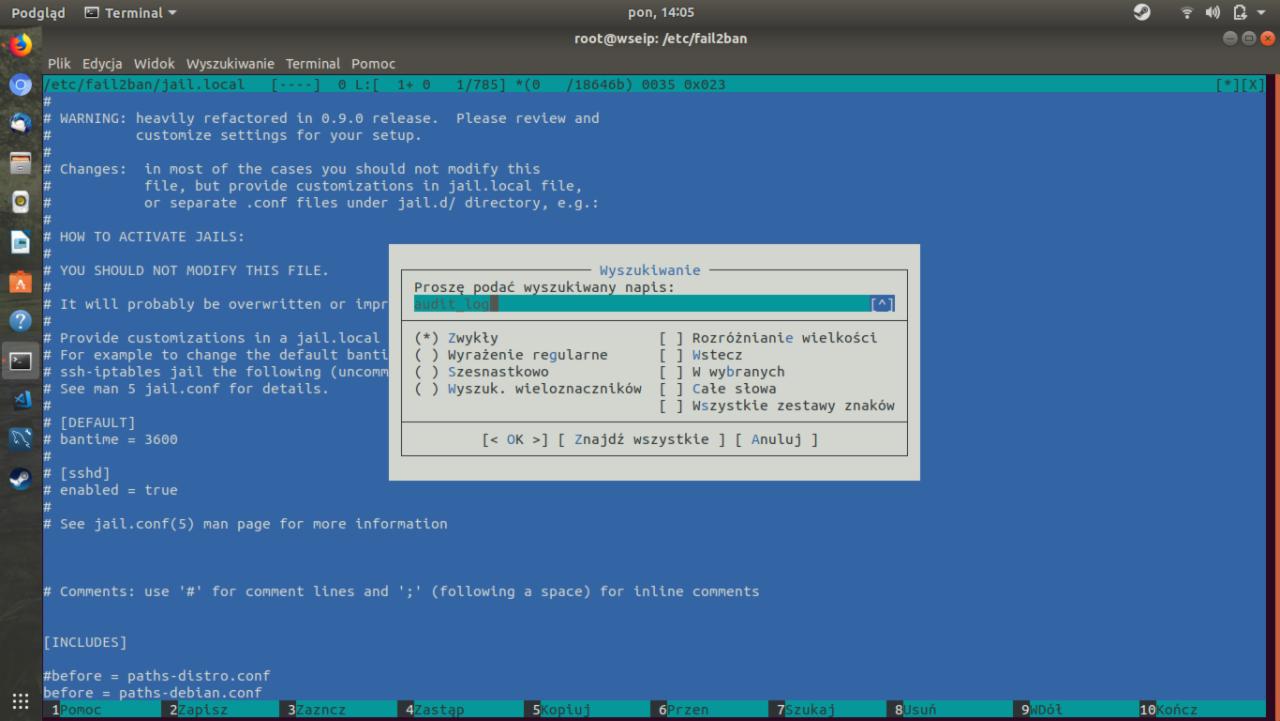1280x721 pixels.
Task: Launch Firefox from the dock
Action: pyautogui.click(x=19, y=45)
